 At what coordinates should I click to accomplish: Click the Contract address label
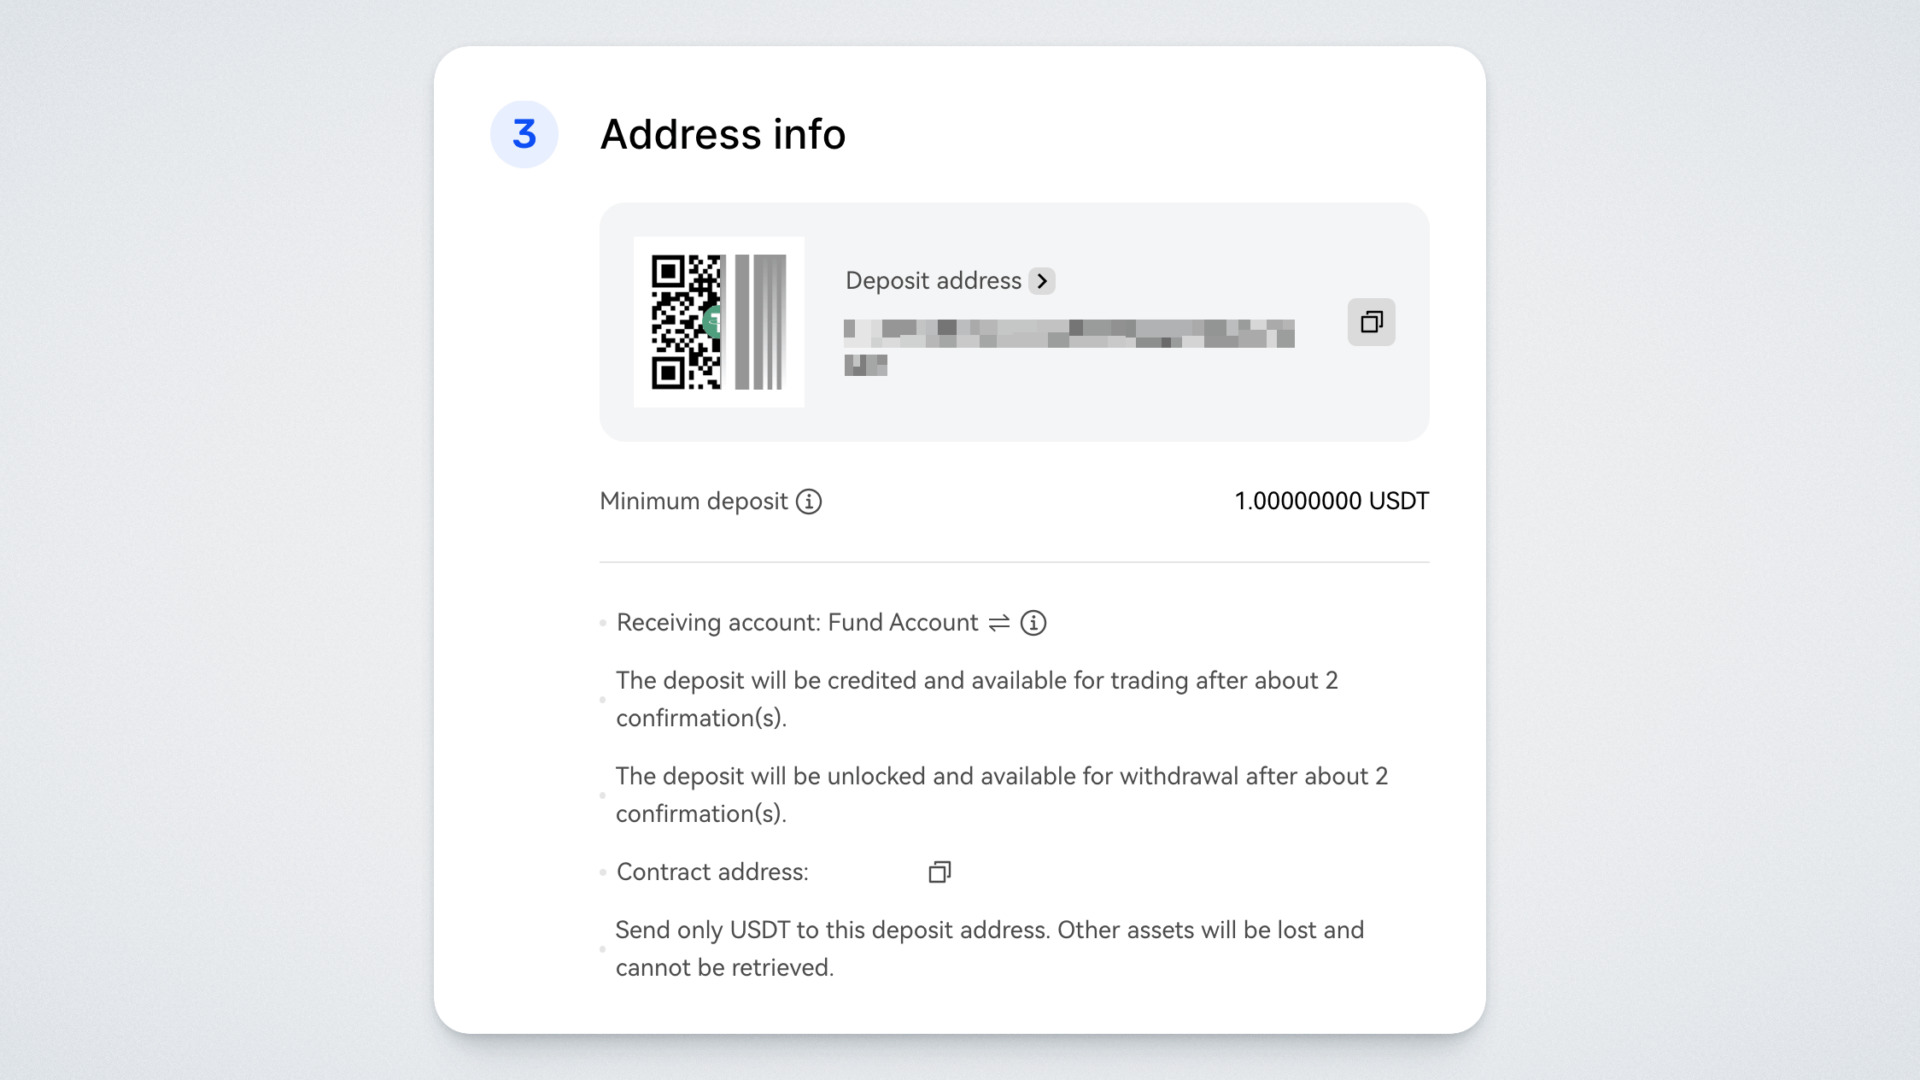click(712, 872)
